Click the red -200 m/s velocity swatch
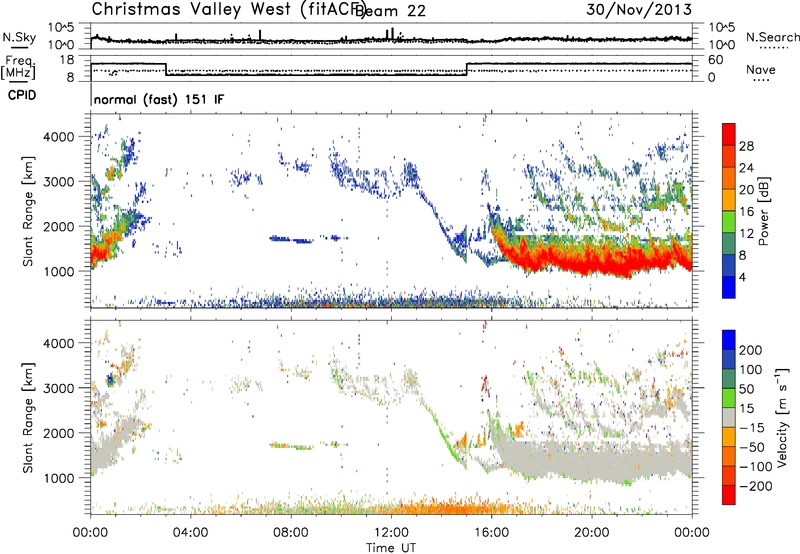800x554 pixels. tap(729, 495)
